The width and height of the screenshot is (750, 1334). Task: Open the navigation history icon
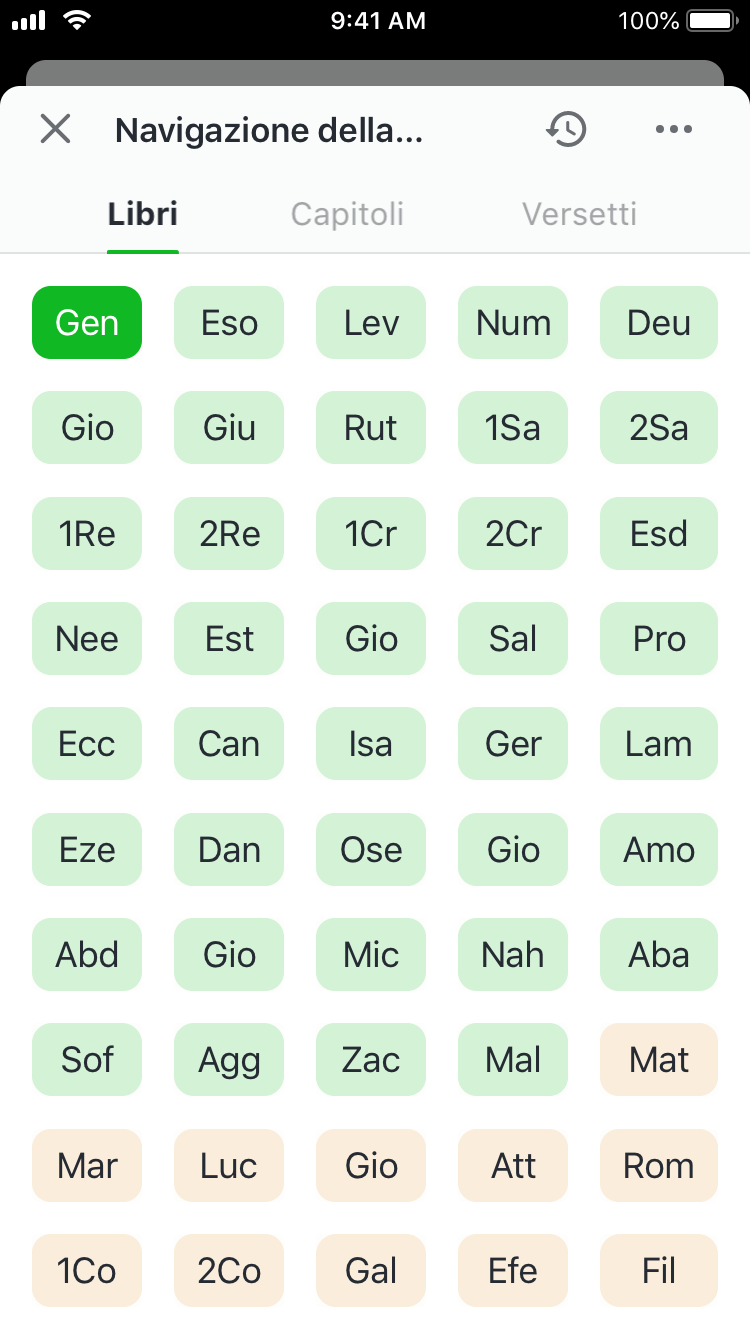click(x=566, y=129)
